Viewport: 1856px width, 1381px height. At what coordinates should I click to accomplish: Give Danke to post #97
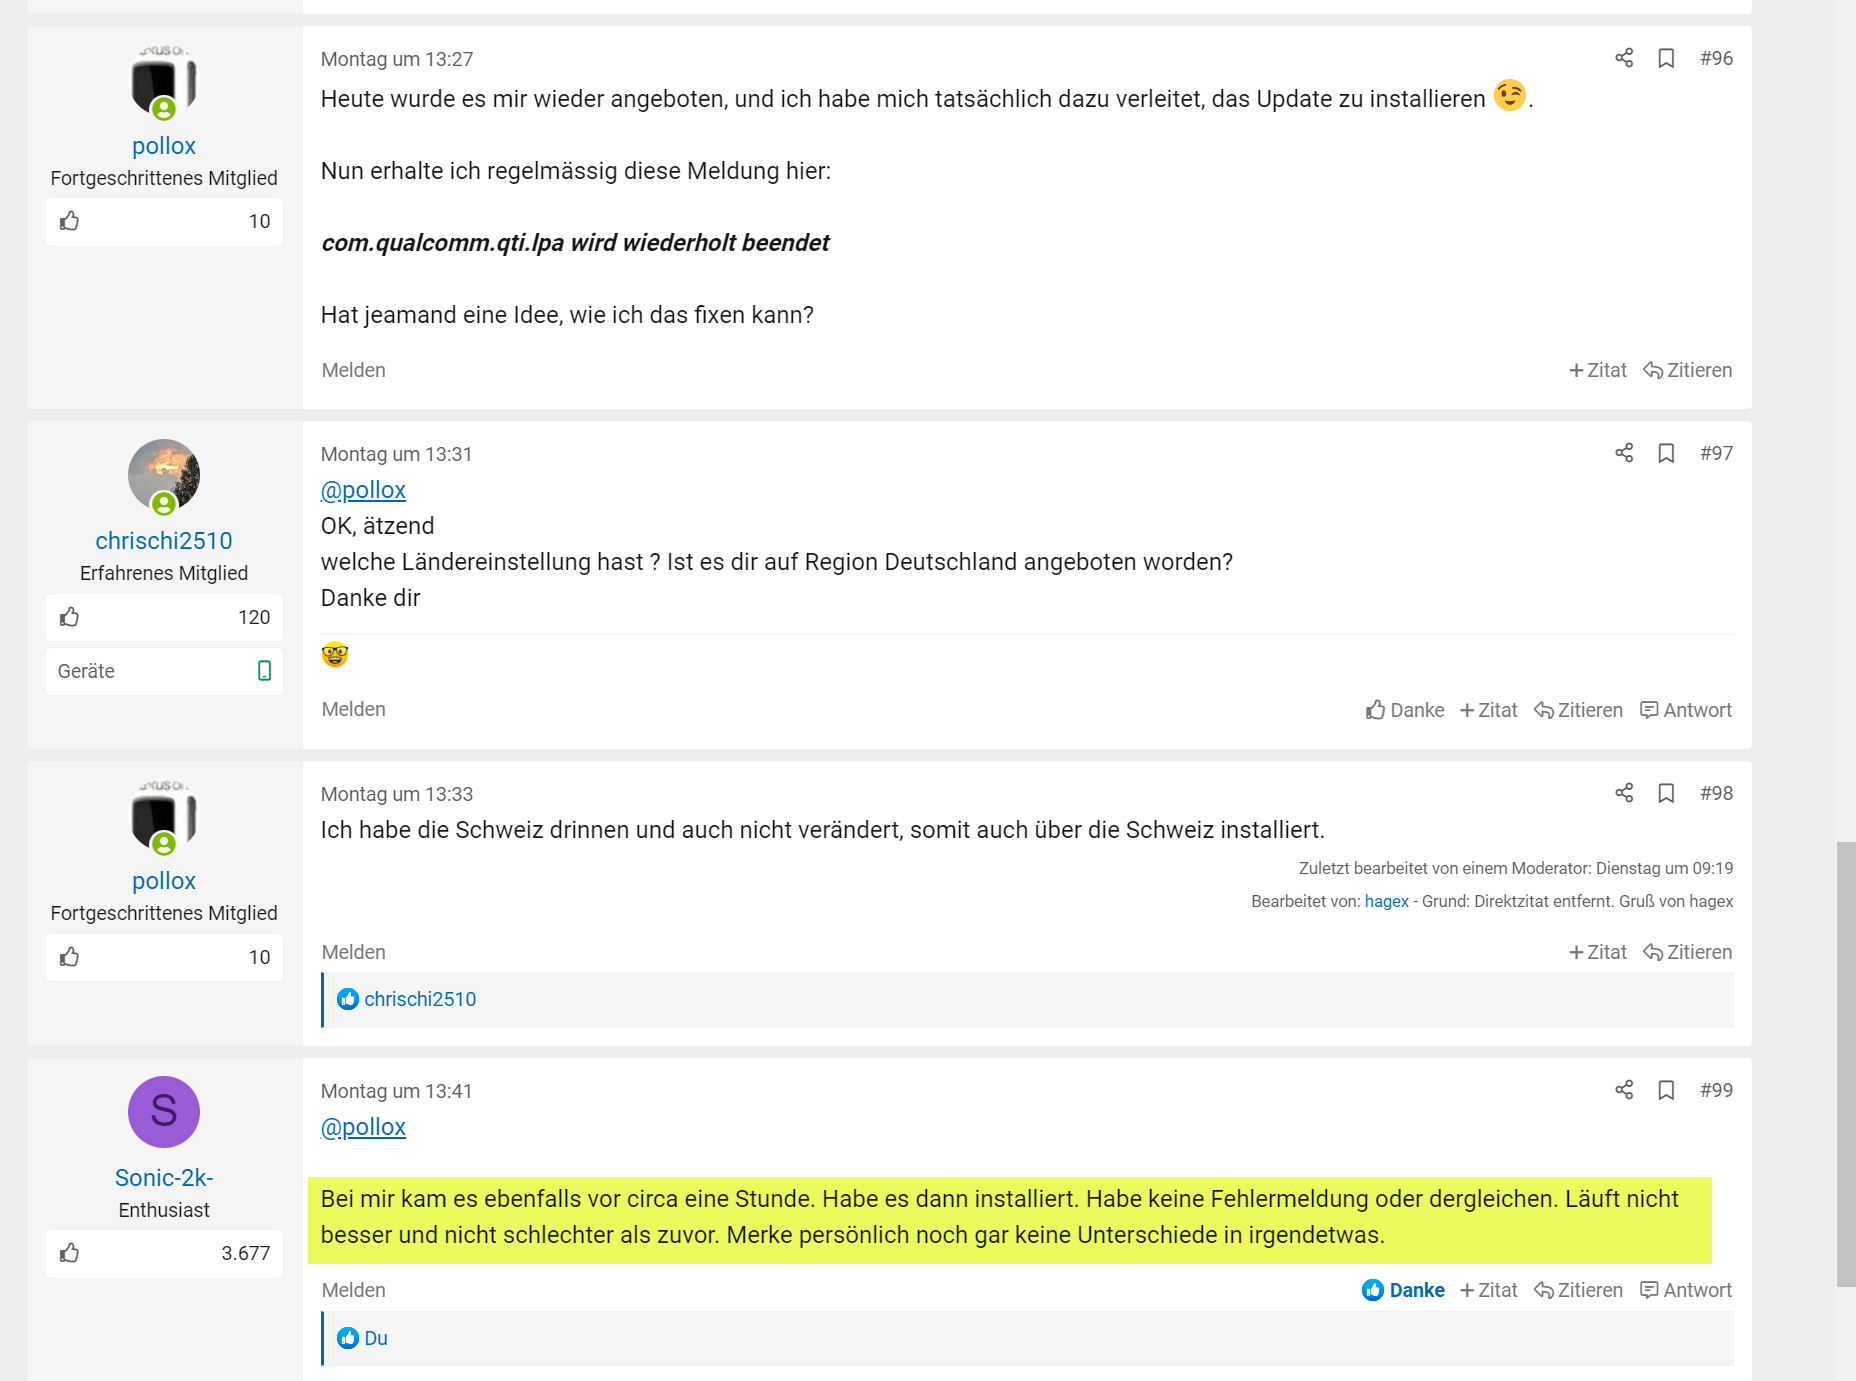coord(1405,710)
